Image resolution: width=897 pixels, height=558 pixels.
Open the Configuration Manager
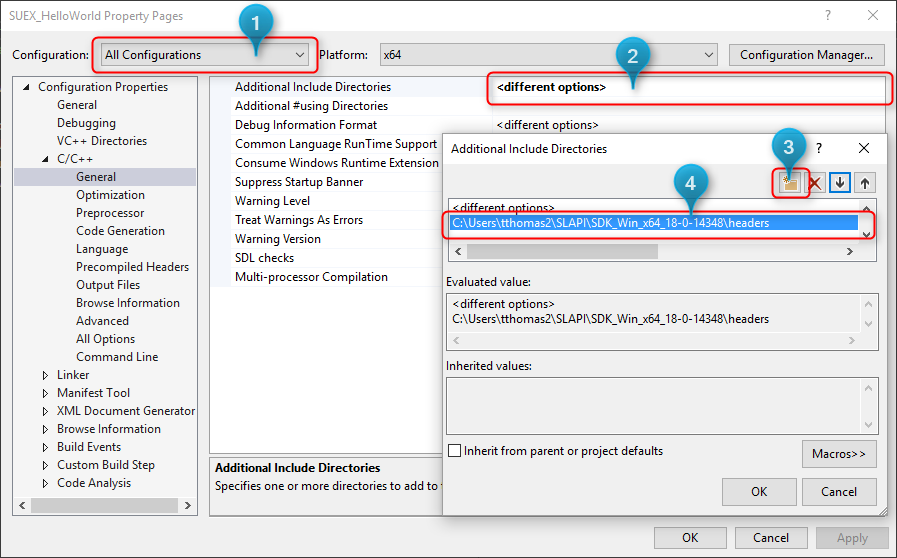807,55
